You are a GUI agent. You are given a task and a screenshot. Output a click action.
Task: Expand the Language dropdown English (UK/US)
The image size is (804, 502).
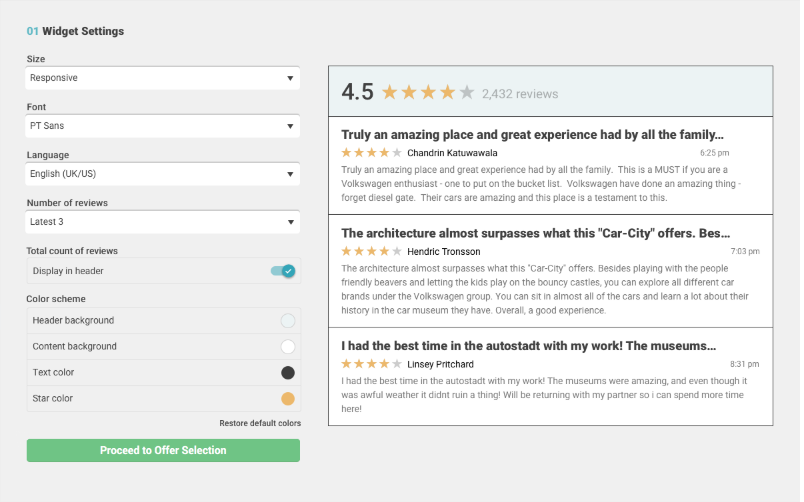(x=163, y=174)
